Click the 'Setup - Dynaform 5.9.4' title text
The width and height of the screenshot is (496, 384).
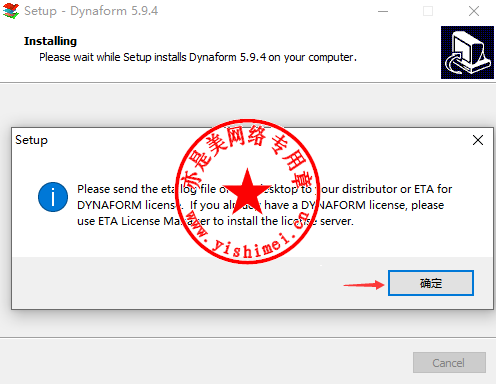91,11
